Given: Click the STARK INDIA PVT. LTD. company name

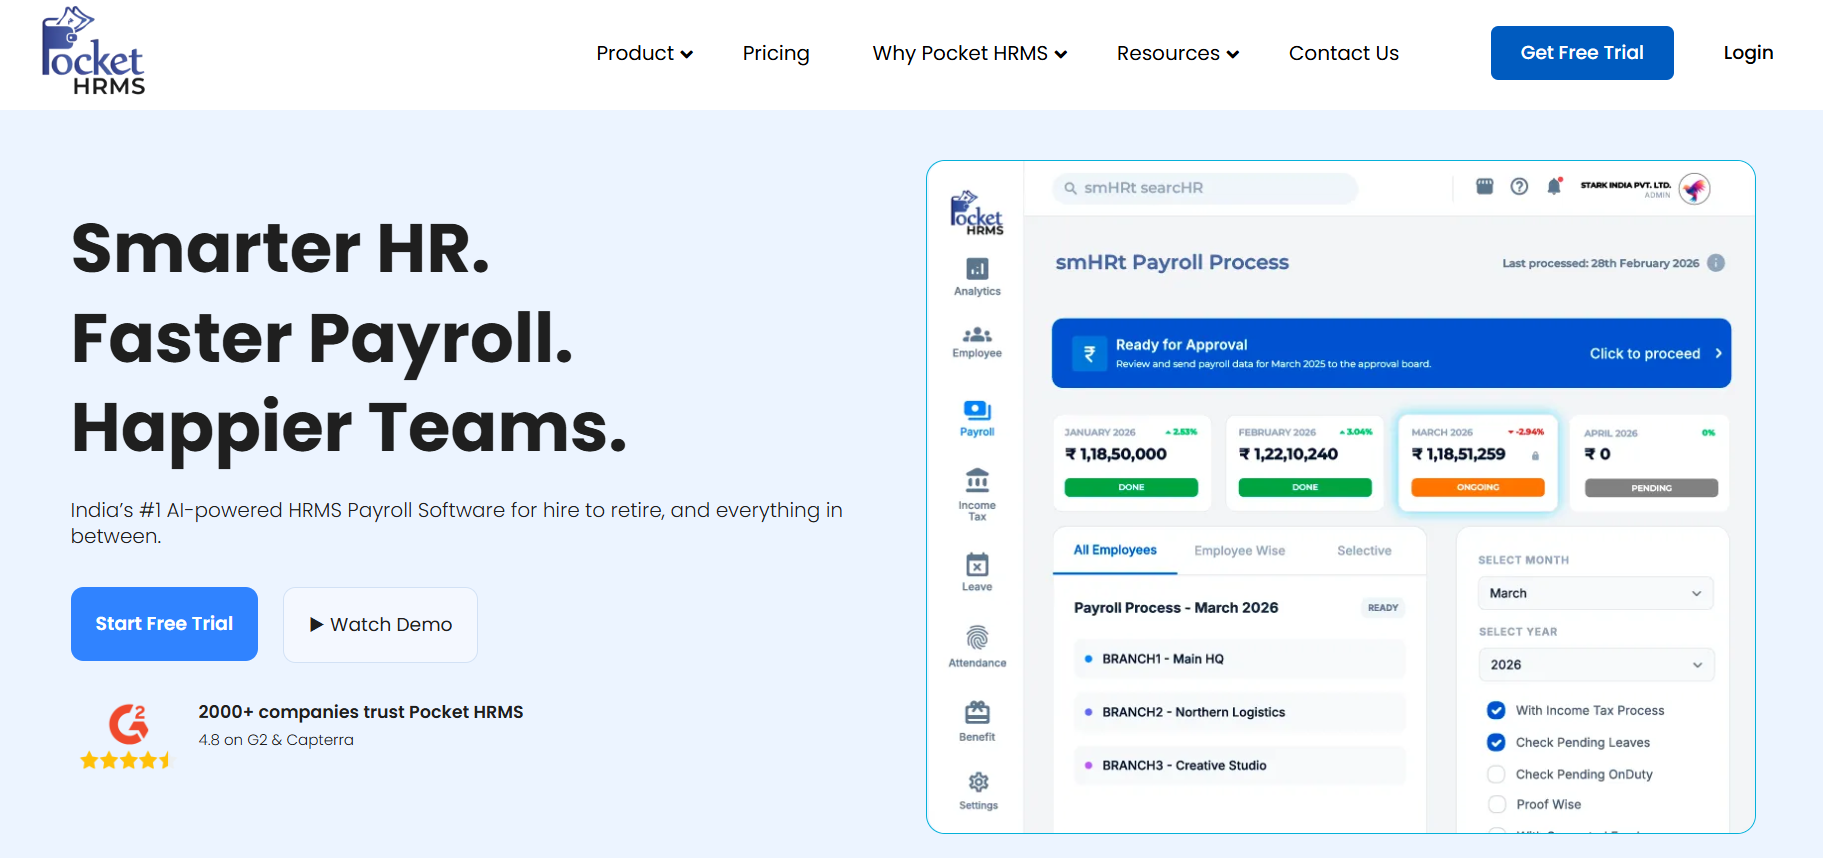Looking at the screenshot, I should click(x=1625, y=185).
